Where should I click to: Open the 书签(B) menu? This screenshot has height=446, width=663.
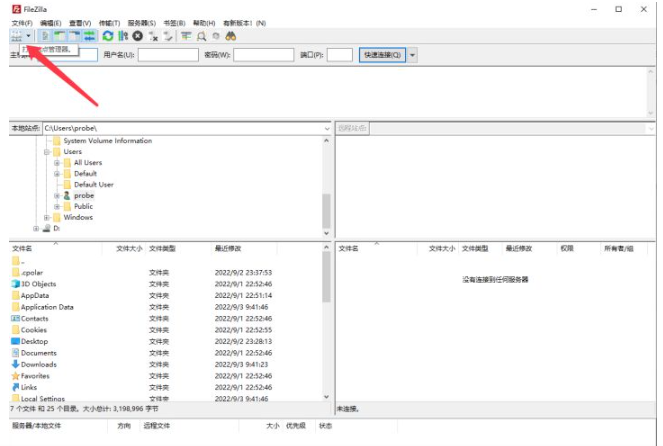pyautogui.click(x=174, y=23)
